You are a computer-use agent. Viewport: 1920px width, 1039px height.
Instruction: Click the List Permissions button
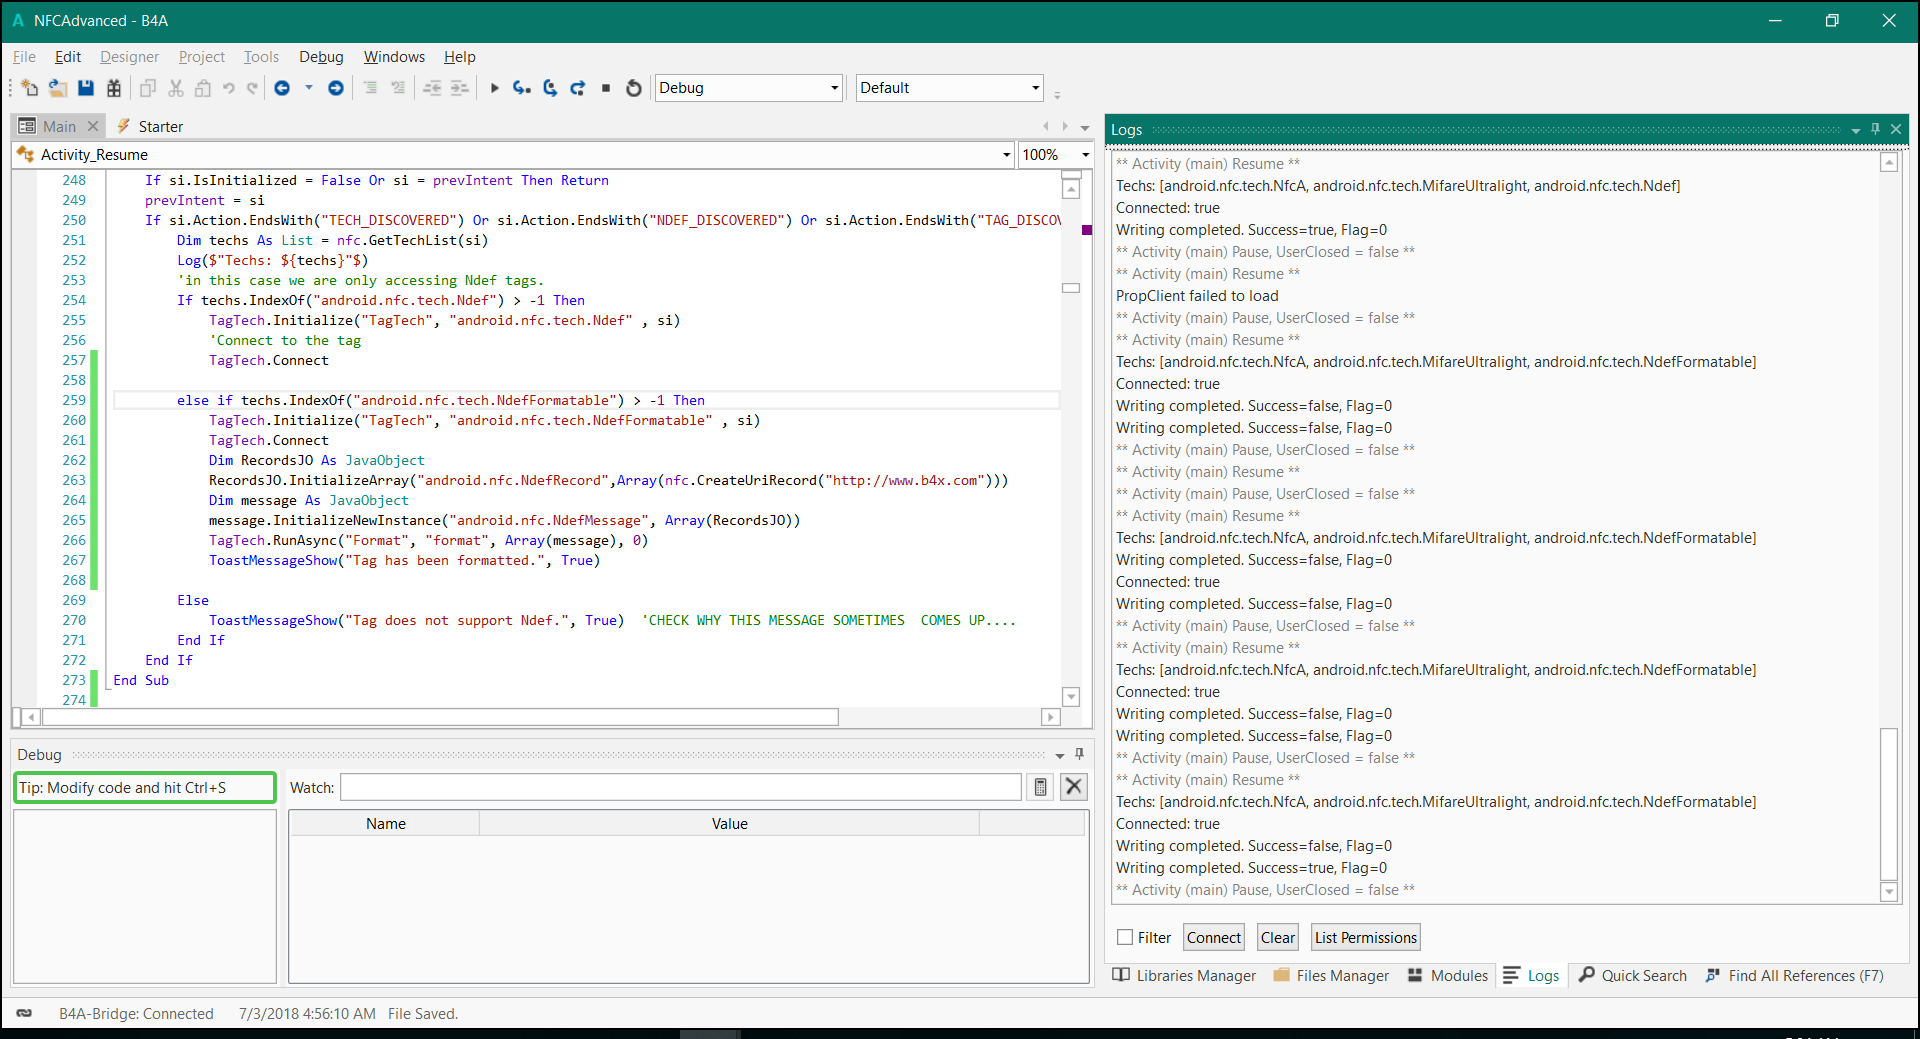click(x=1364, y=937)
